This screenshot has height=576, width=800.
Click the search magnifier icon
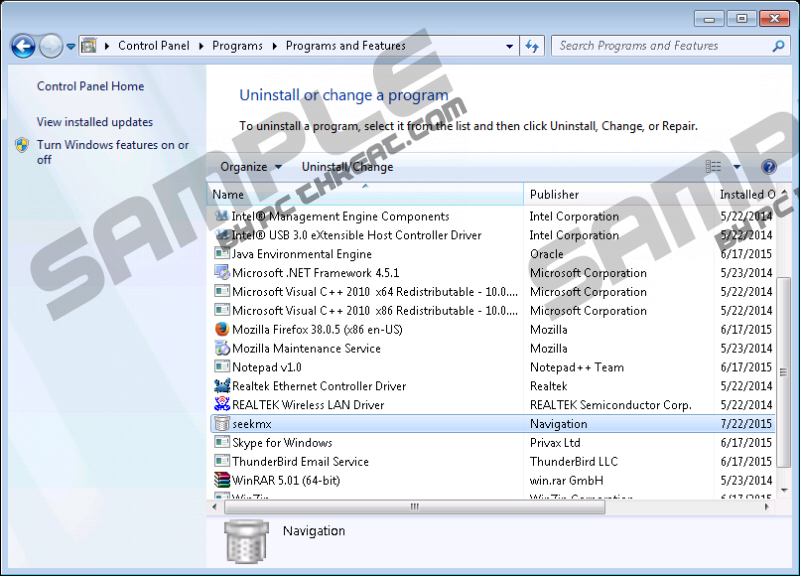pyautogui.click(x=778, y=46)
